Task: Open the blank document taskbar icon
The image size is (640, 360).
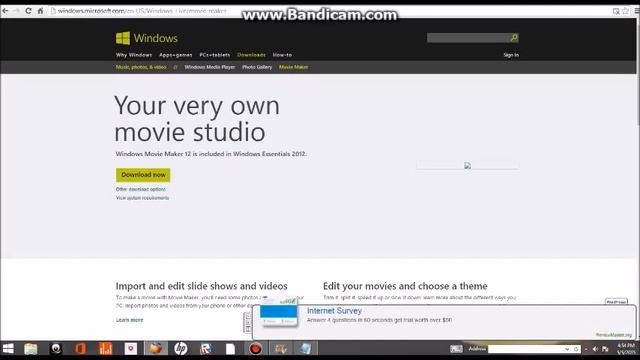Action: point(231,349)
